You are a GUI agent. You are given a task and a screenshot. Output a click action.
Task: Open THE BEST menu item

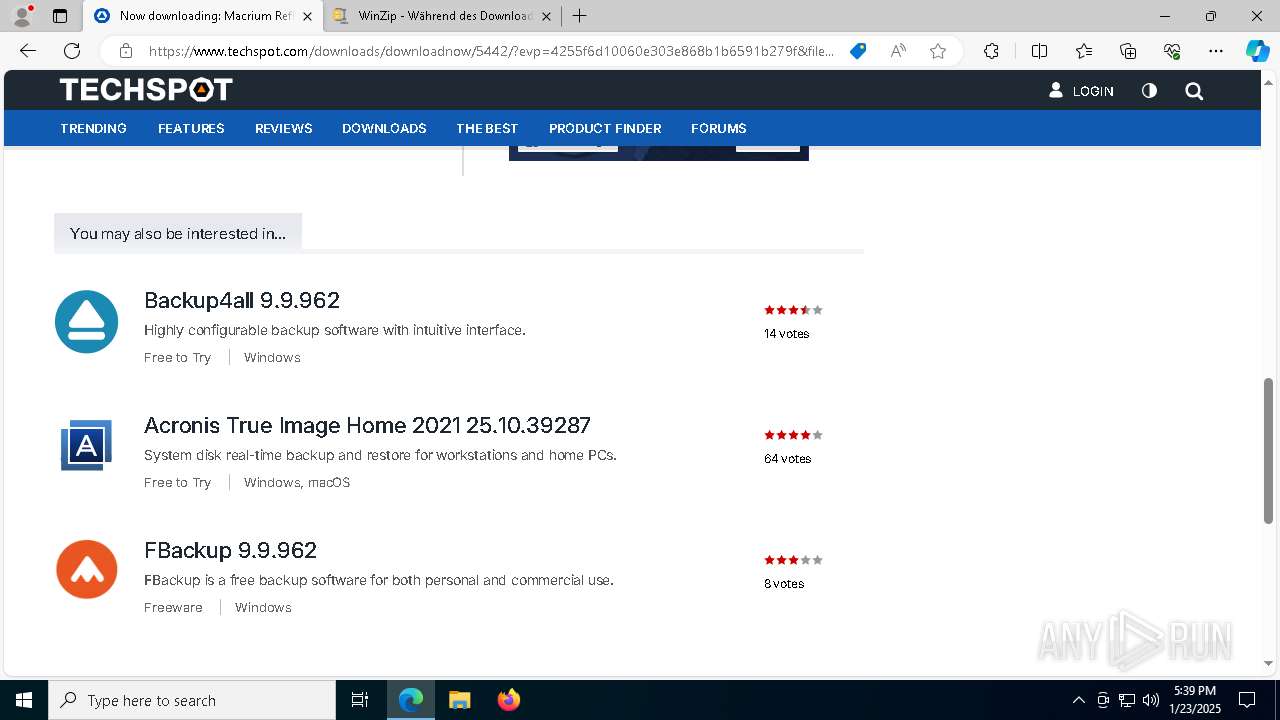487,128
